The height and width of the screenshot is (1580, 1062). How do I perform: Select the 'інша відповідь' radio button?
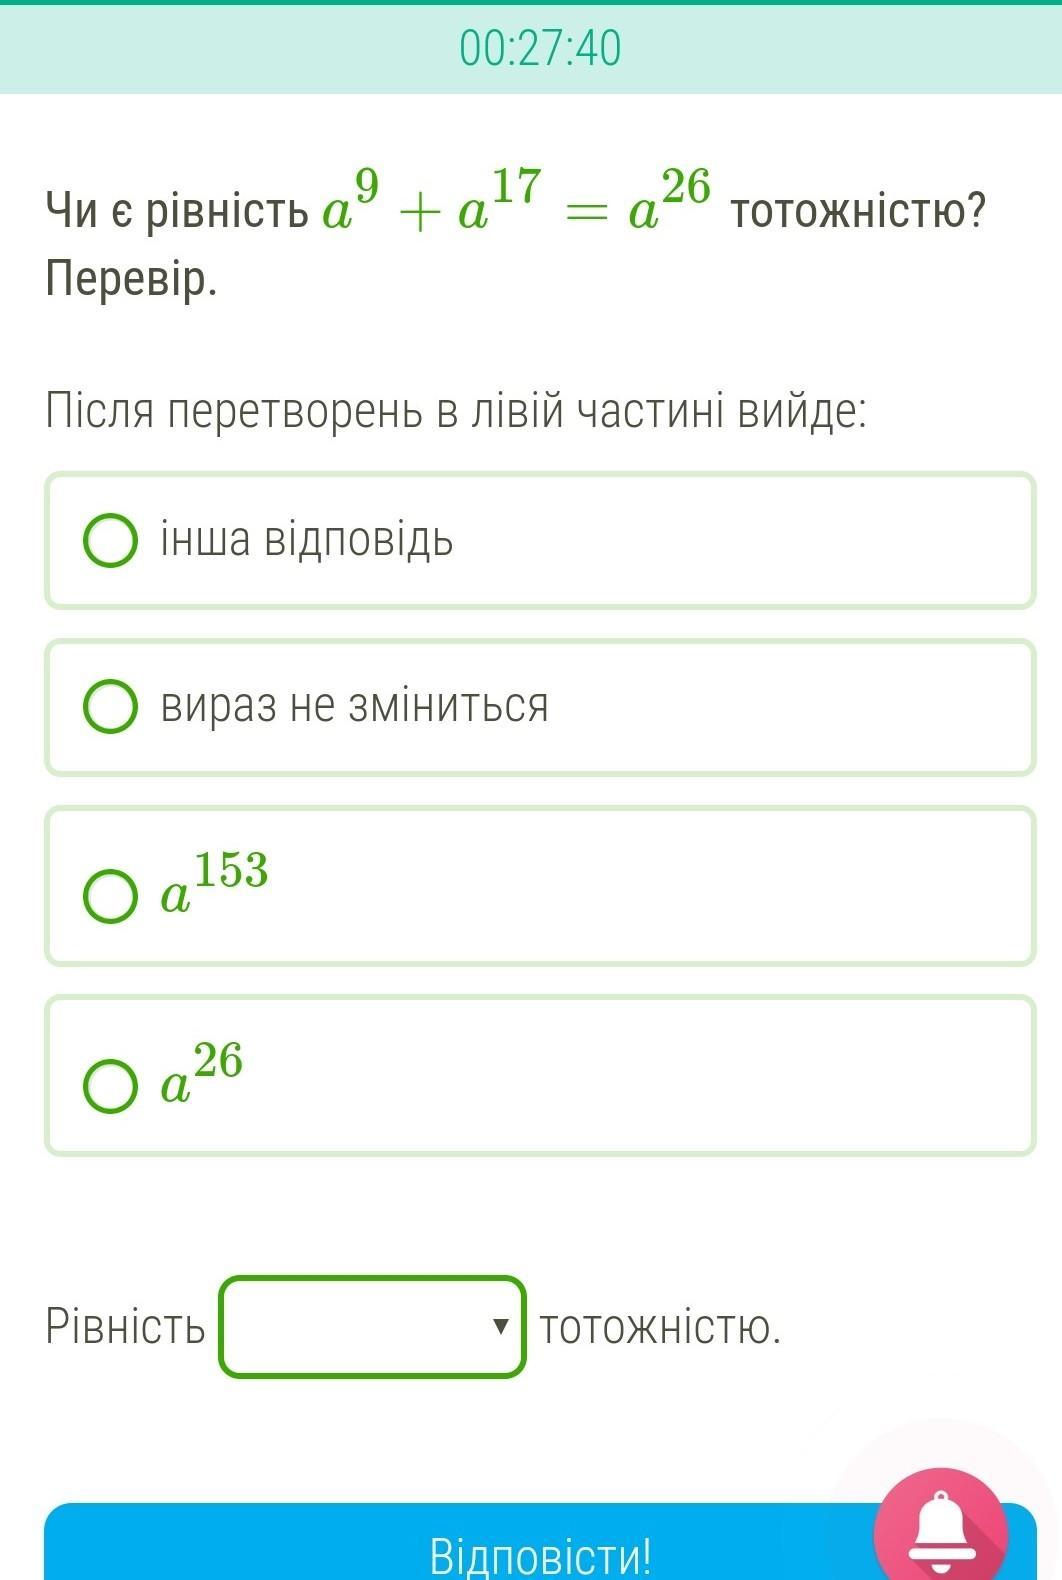[110, 541]
